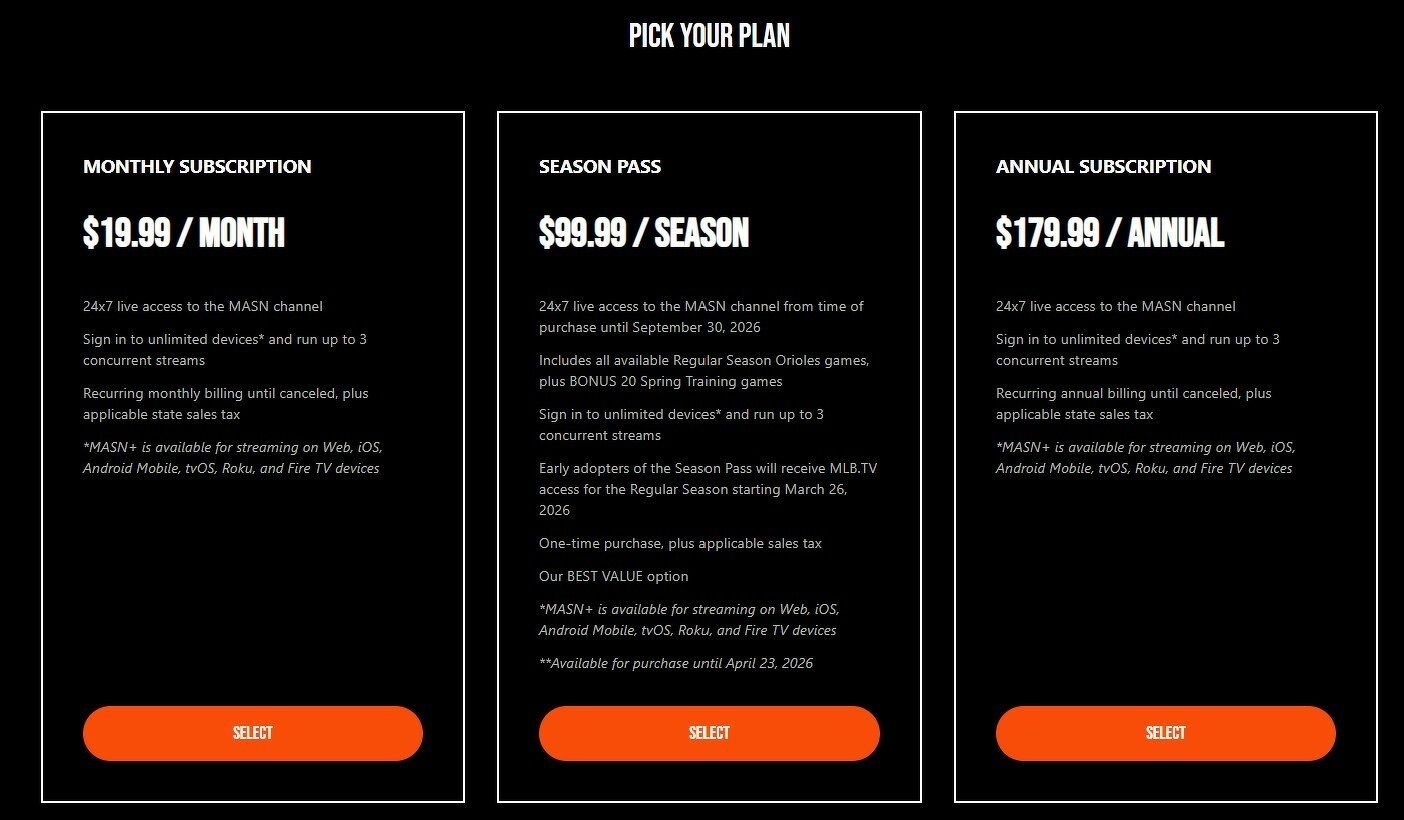Click the Season Pass plan title
The height and width of the screenshot is (820, 1404).
[600, 166]
